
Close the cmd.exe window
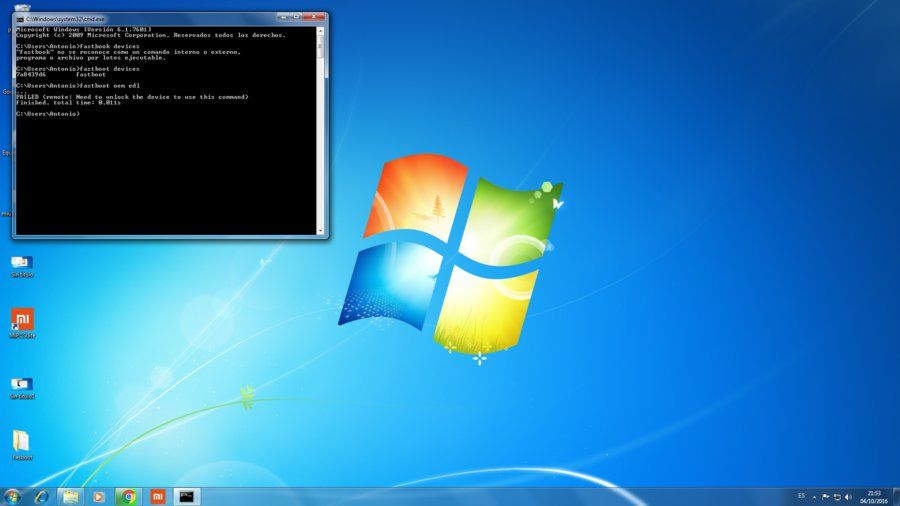tap(315, 17)
